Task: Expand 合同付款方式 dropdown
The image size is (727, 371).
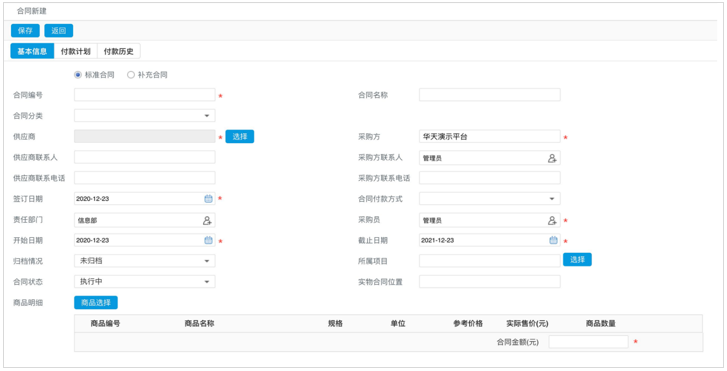Action: click(490, 198)
